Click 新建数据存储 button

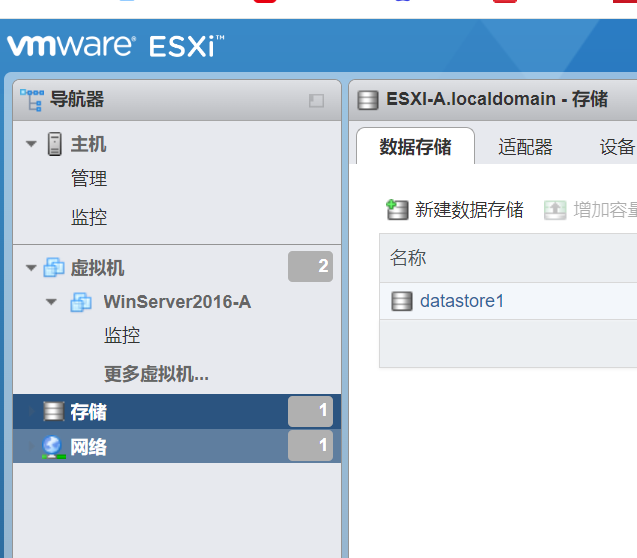455,210
